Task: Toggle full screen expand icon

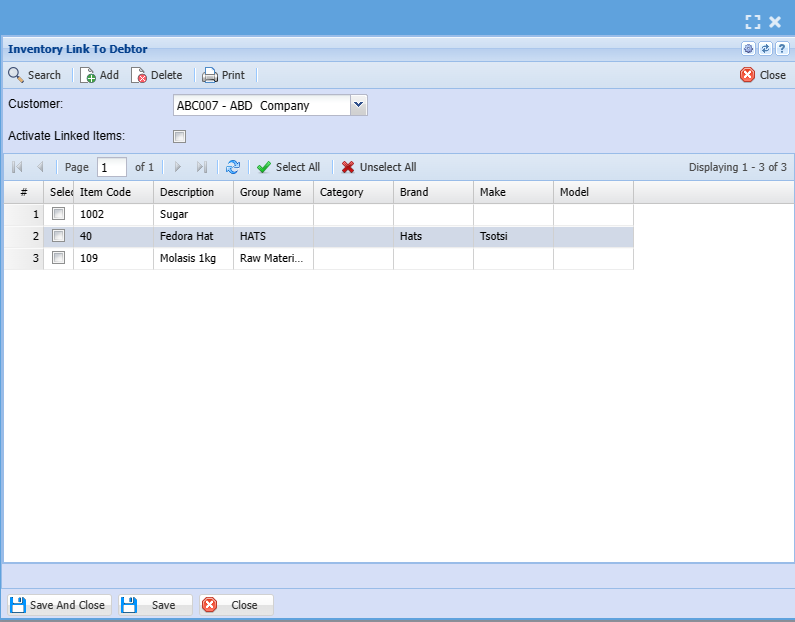Action: 753,21
